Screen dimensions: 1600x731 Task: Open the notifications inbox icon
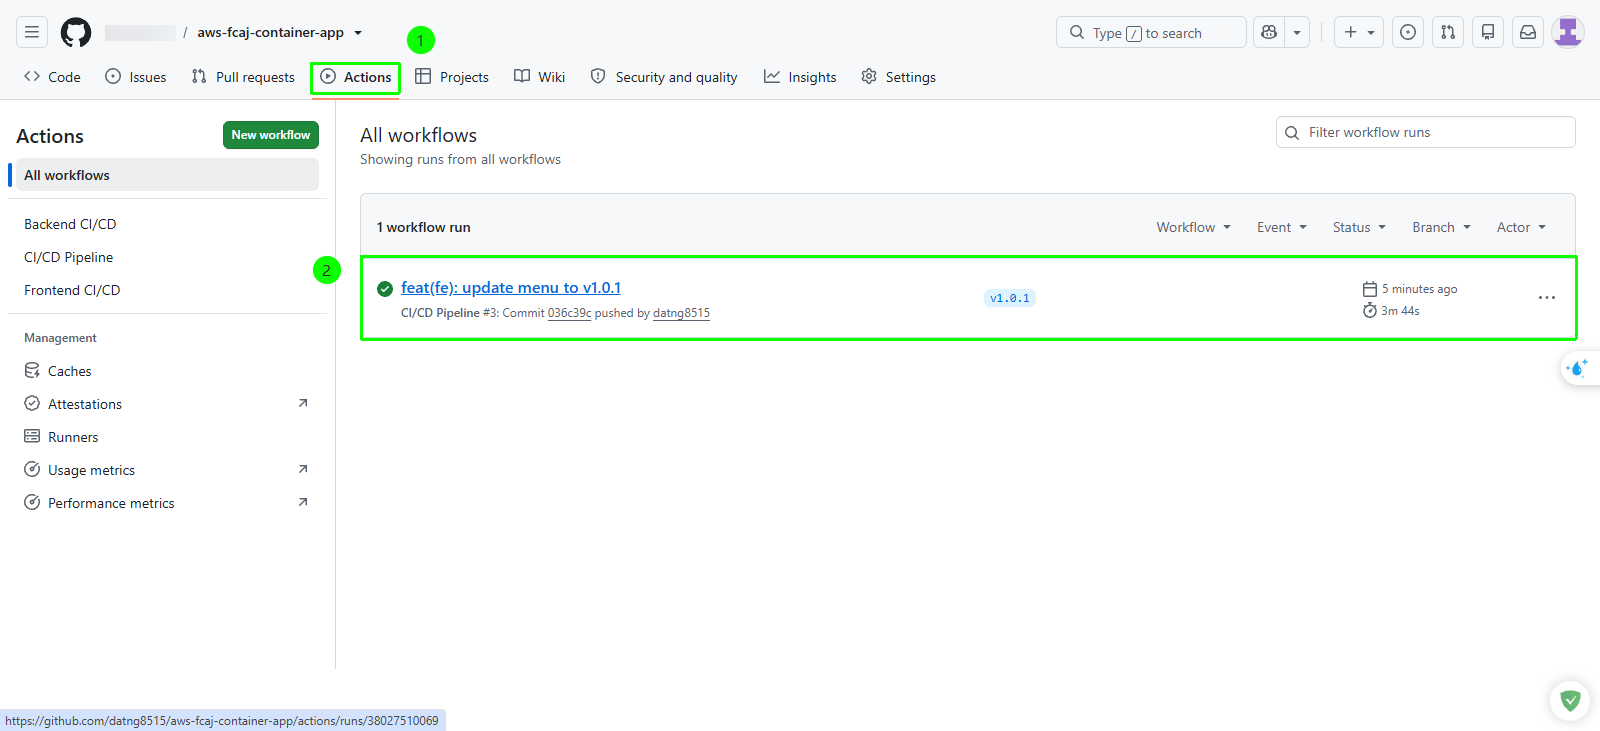(1528, 32)
